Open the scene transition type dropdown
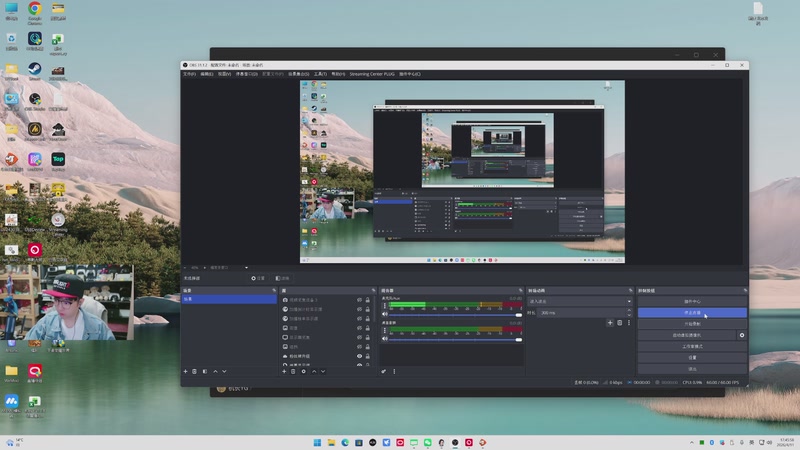The height and width of the screenshot is (450, 800). [x=580, y=302]
